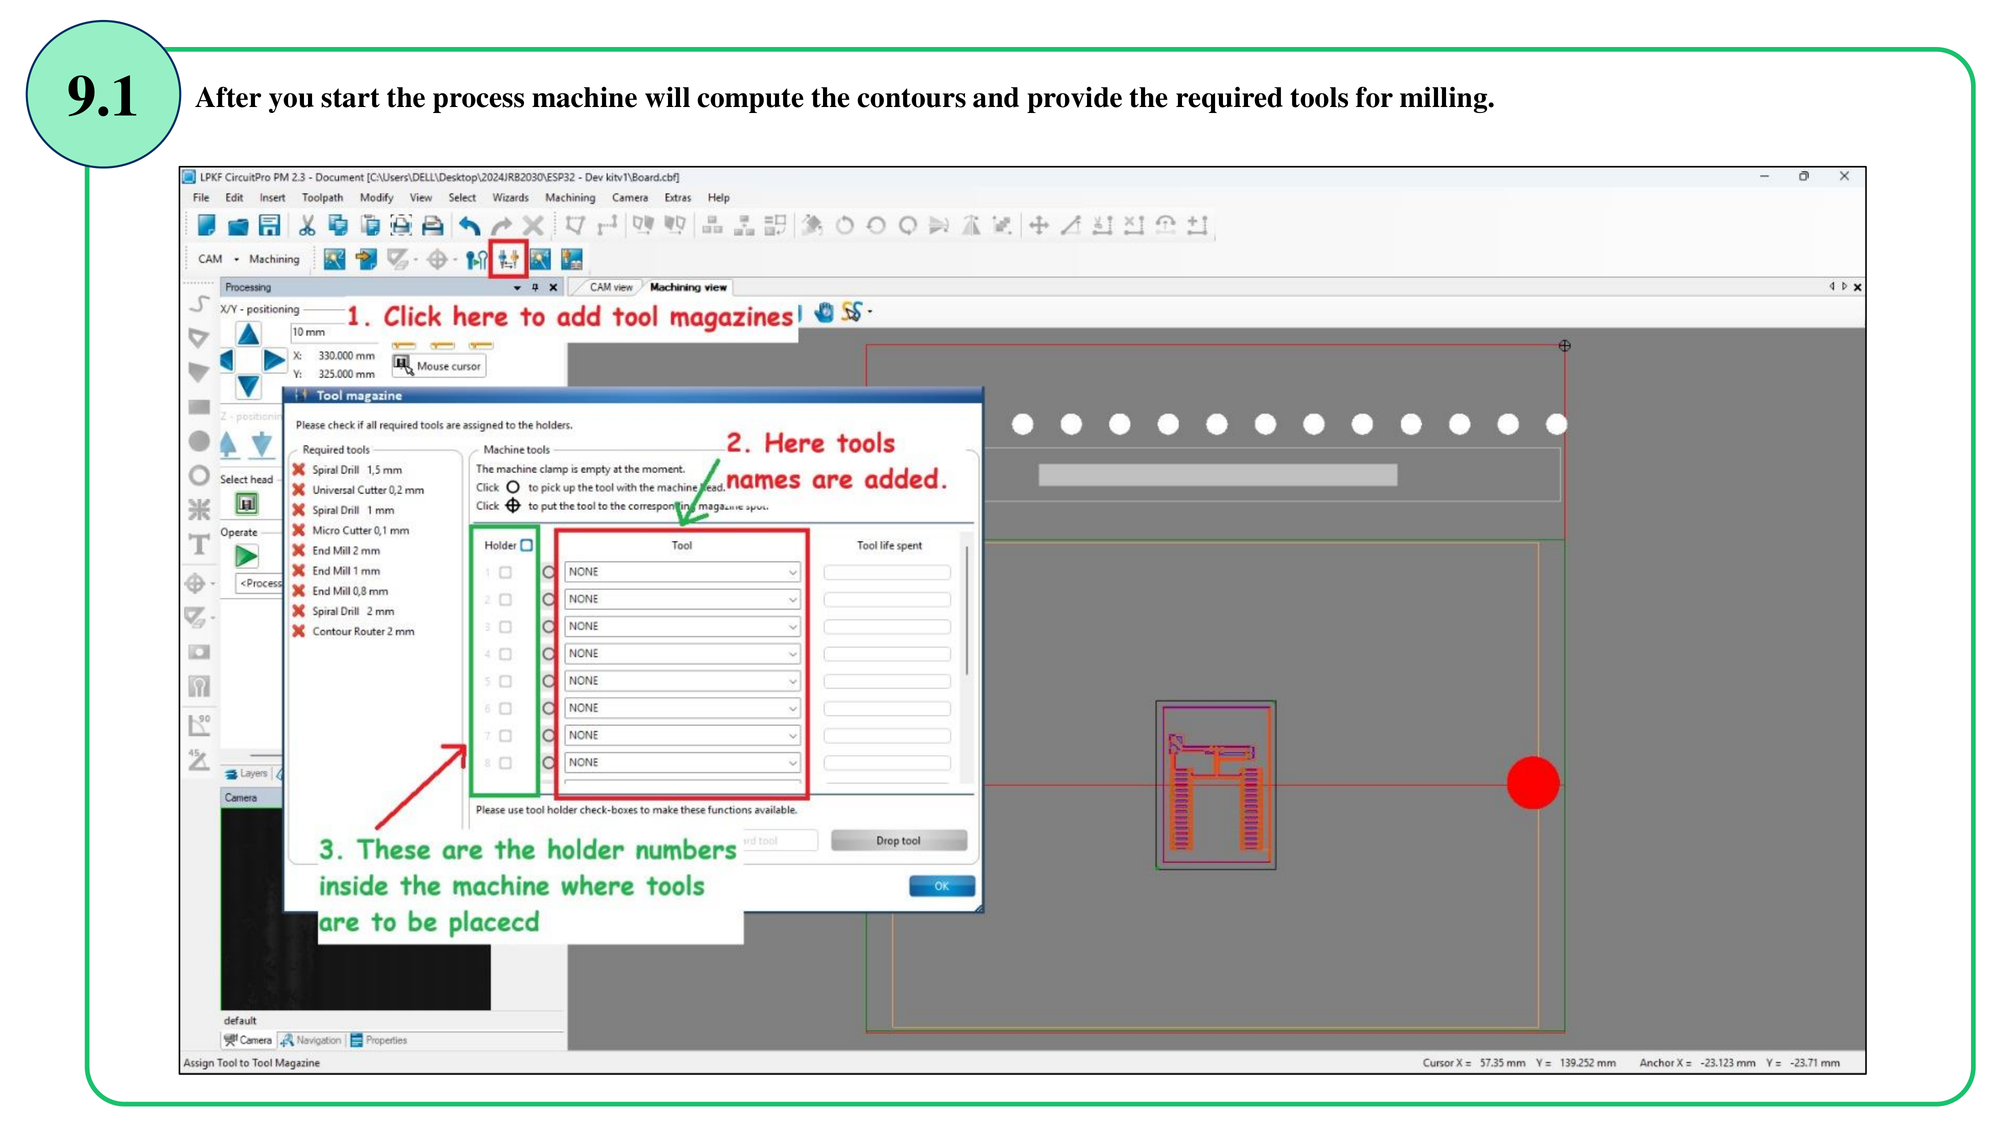2000x1125 pixels.
Task: Click the up arrow X/Y positioning button
Action: tap(248, 333)
